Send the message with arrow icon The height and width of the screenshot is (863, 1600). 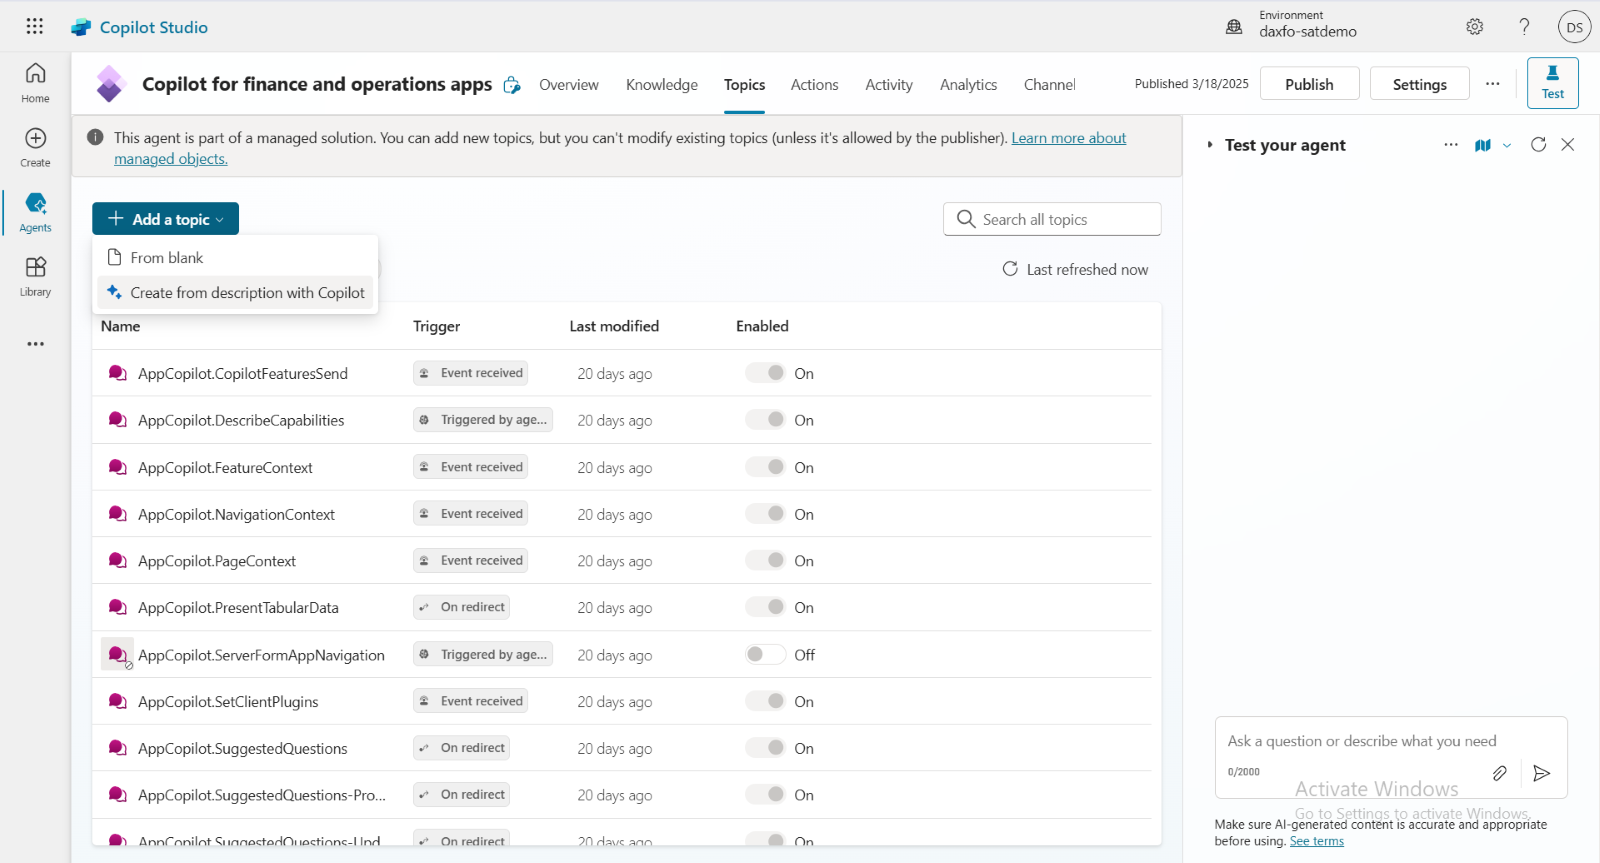pyautogui.click(x=1541, y=773)
